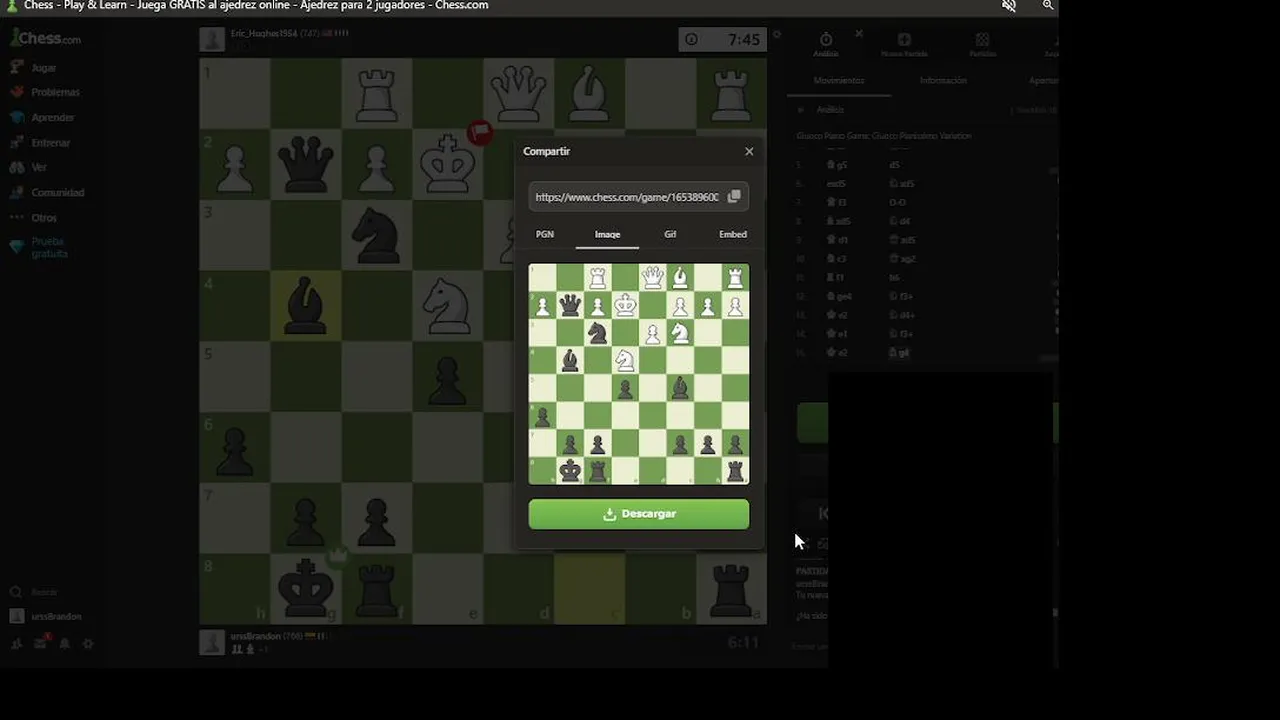Click the Eric_Hughes1984 player name
This screenshot has width=1280, height=720.
(264, 33)
